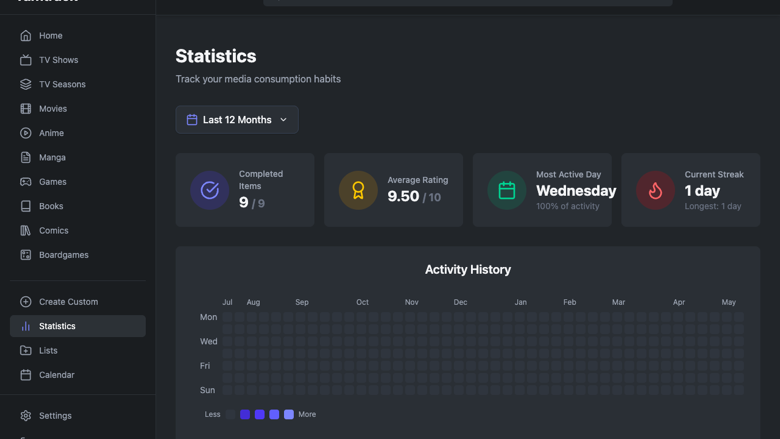The image size is (780, 439).
Task: Navigate to Boardgames
Action: [x=78, y=255]
